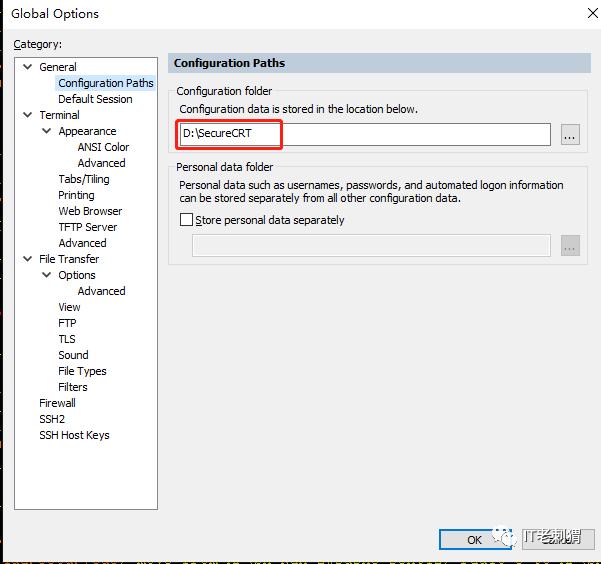
Task: Open Filters settings
Action: (x=72, y=387)
